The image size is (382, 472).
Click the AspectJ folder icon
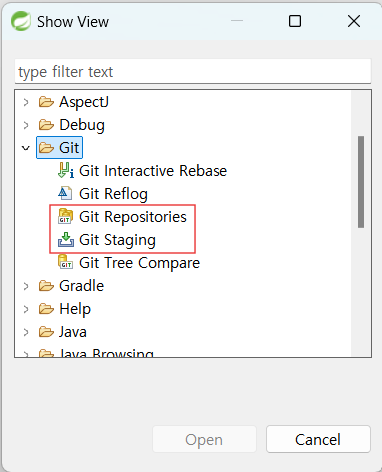pyautogui.click(x=46, y=102)
